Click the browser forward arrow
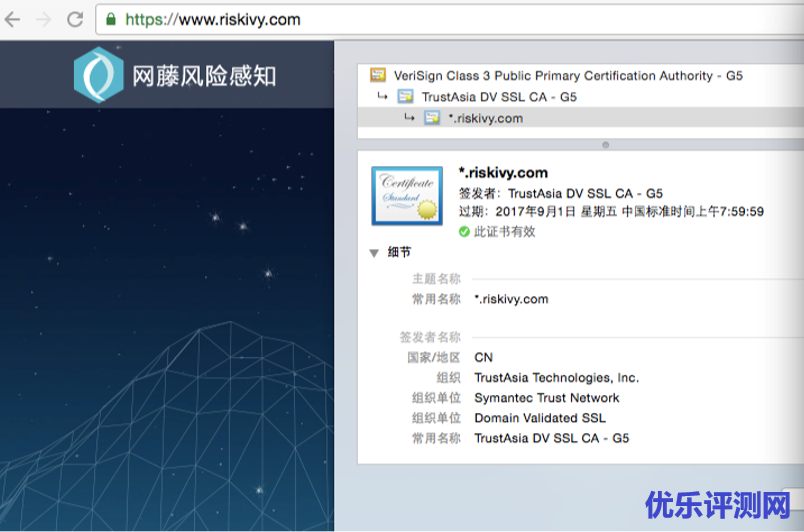Viewport: 804px width, 532px height. click(44, 19)
